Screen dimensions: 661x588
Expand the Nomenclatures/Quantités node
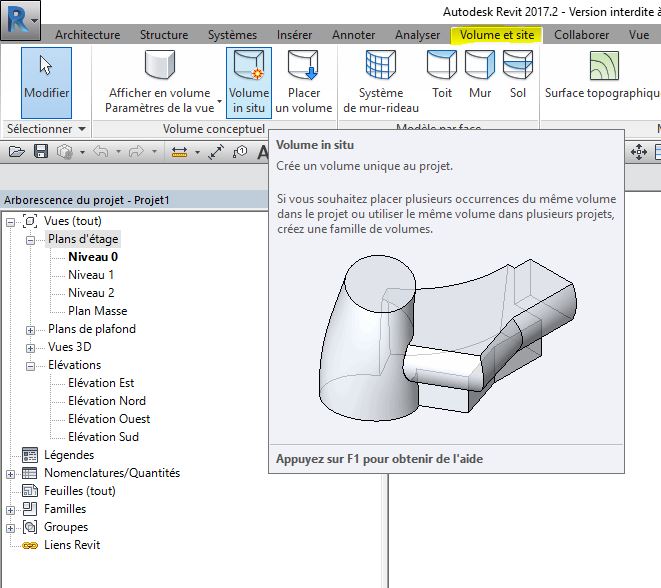[11, 474]
